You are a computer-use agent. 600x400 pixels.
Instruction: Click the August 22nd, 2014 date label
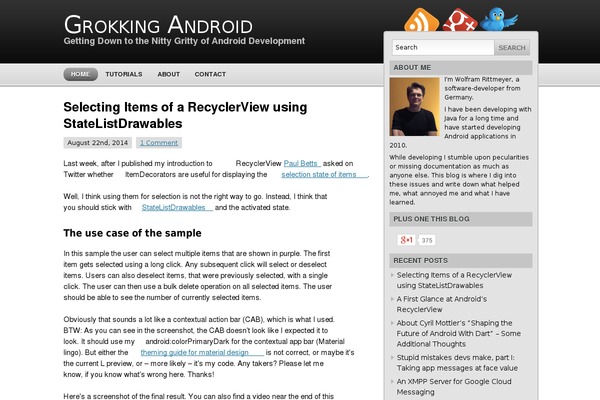[98, 143]
